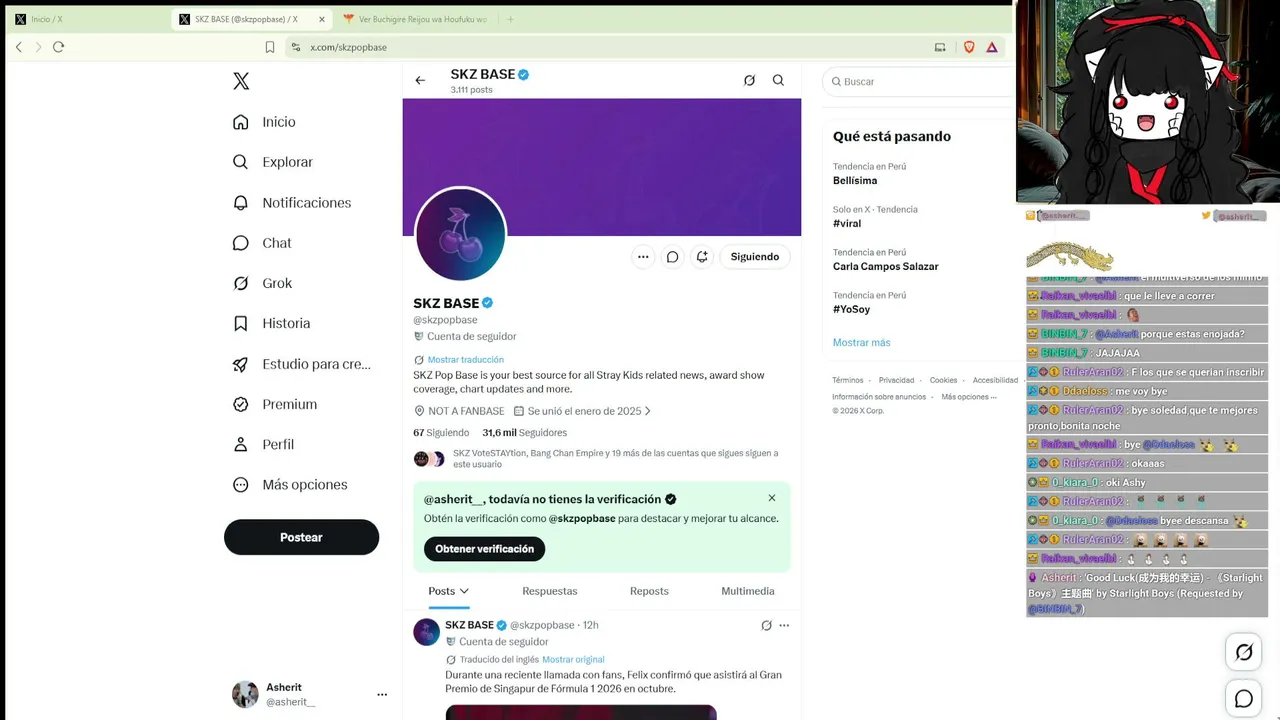Screen dimensions: 1280x720
Task: Open Historia bookmarks in the sidebar
Action: [271, 323]
